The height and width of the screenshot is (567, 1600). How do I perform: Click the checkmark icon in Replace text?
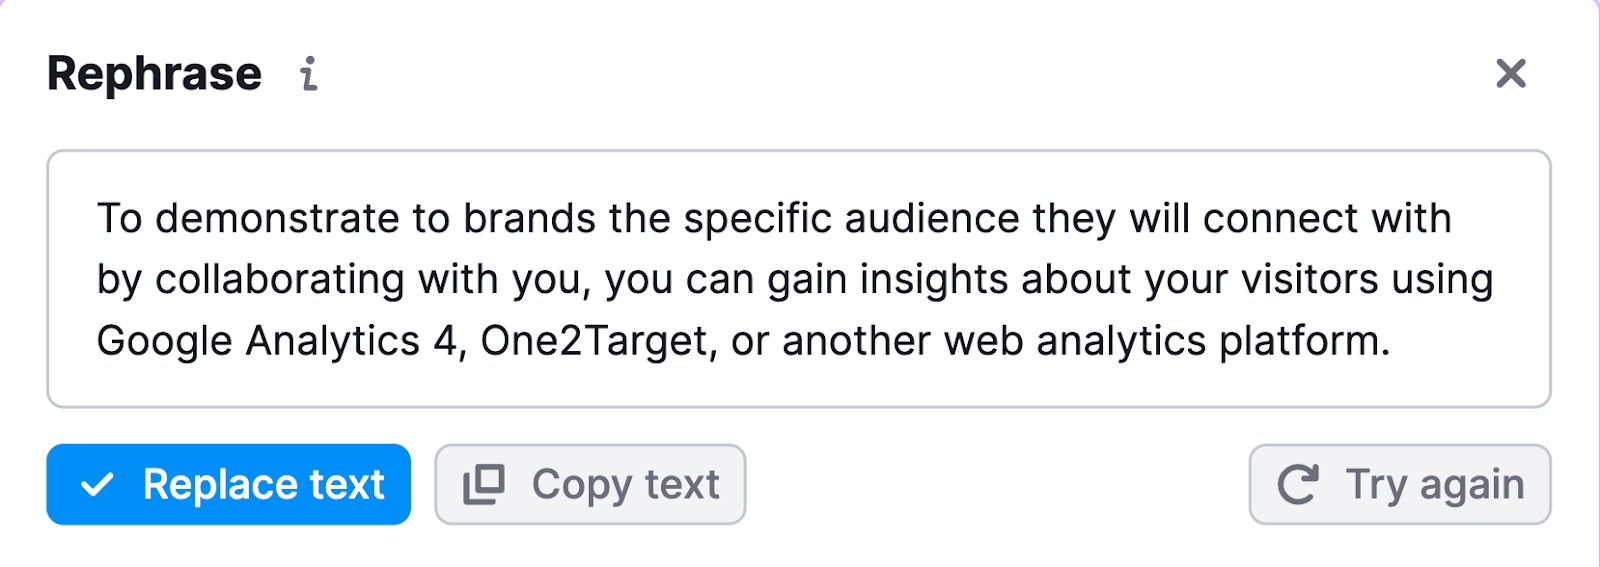[x=97, y=485]
